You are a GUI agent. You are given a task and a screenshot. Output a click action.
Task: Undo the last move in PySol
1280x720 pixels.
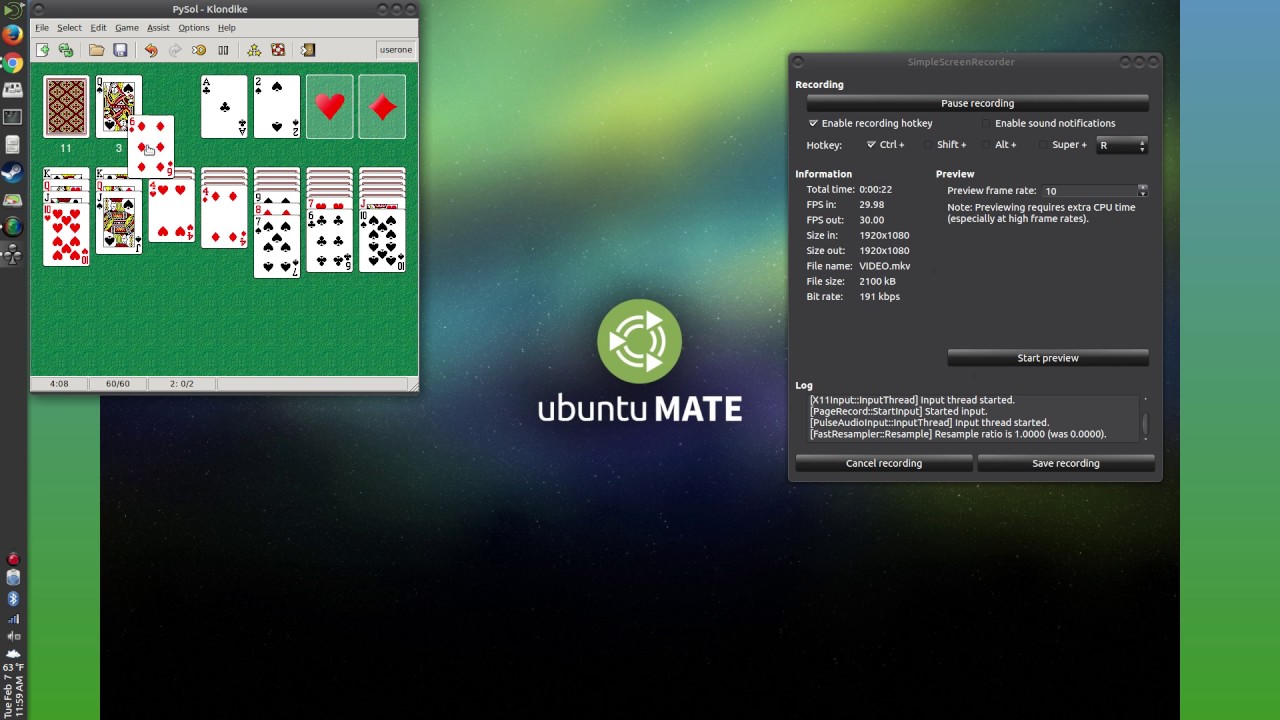pos(151,50)
